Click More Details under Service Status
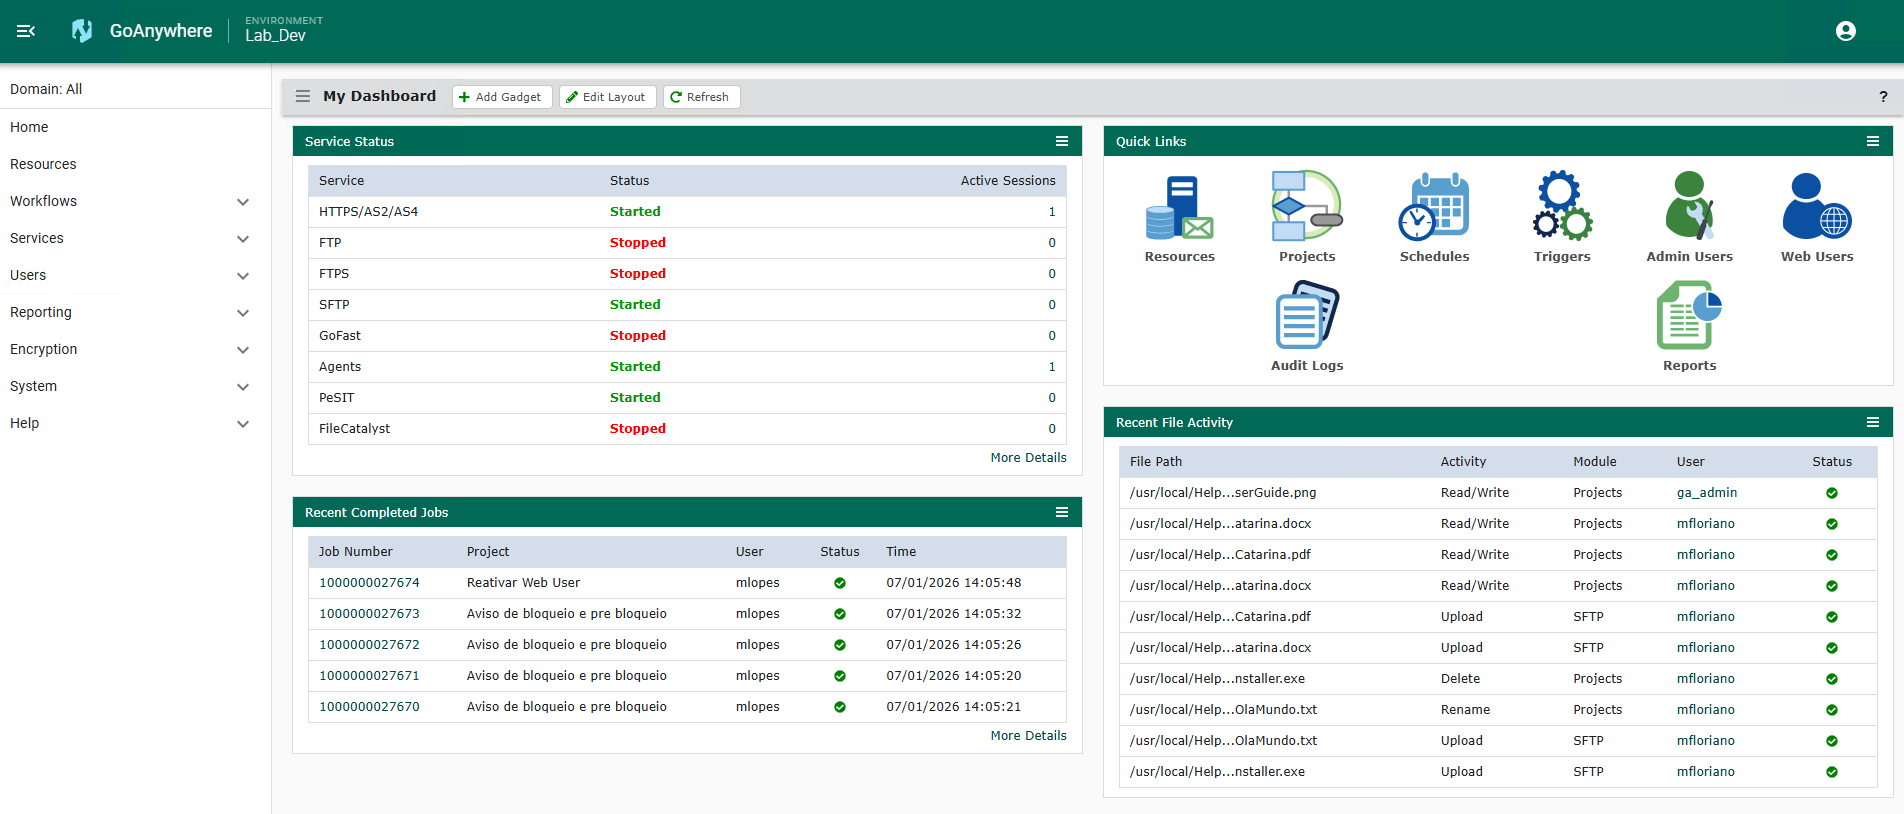The height and width of the screenshot is (814, 1904). [1028, 458]
